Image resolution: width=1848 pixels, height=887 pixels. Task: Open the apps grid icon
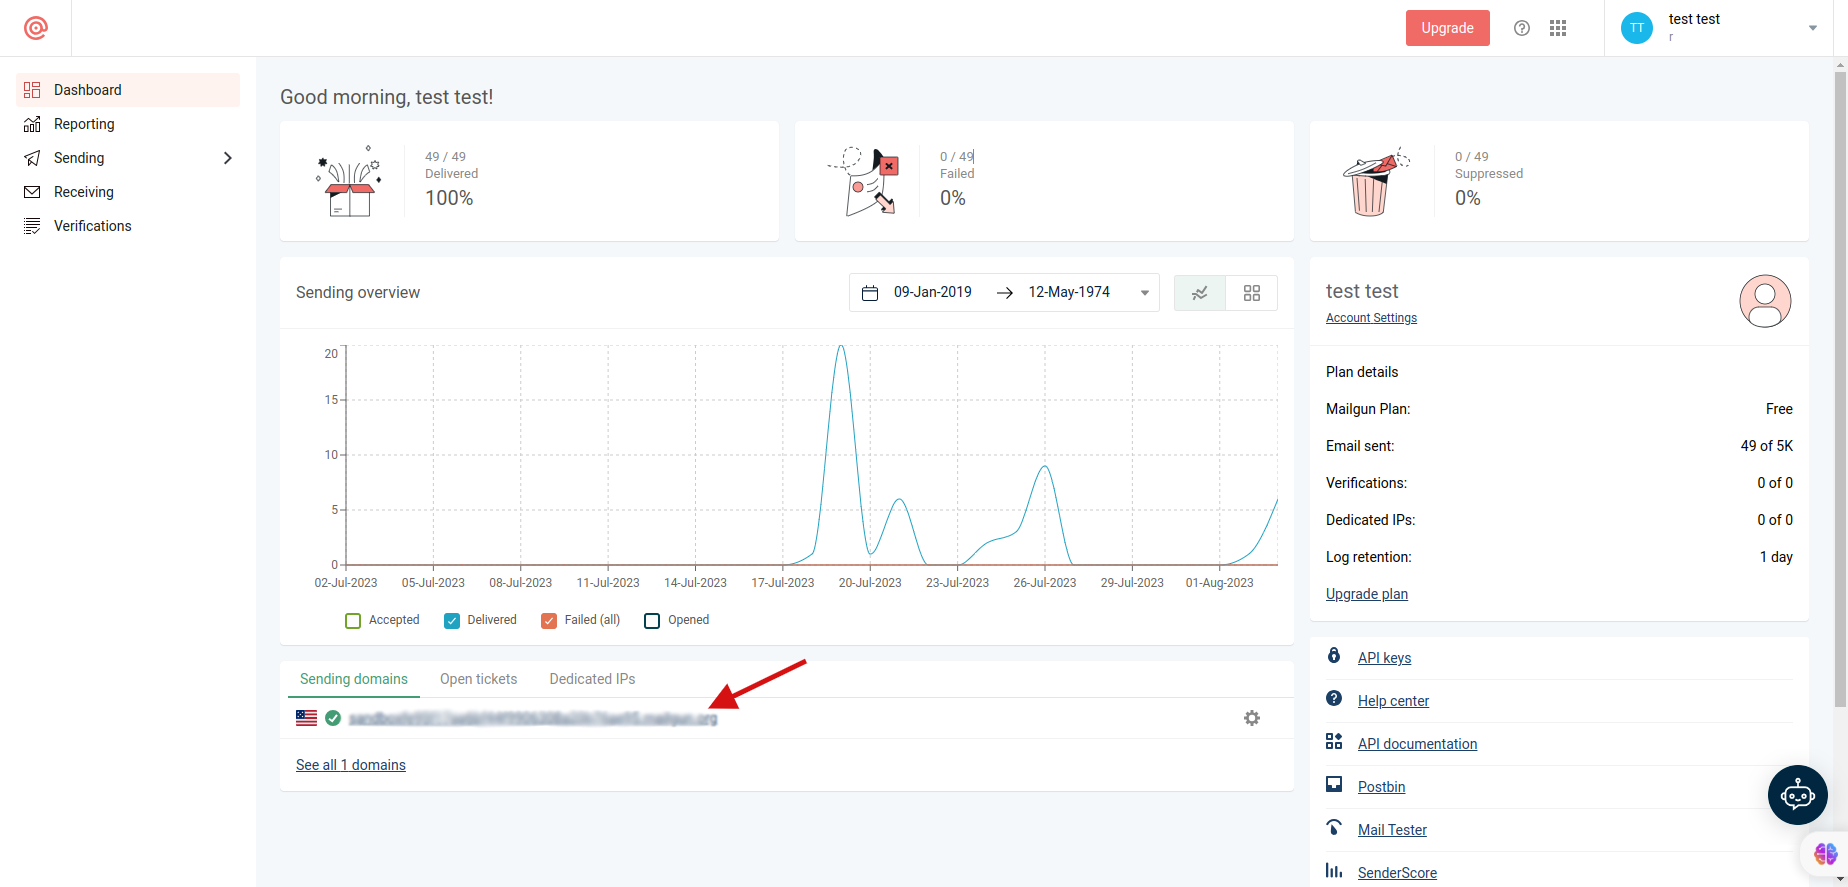[x=1558, y=28]
